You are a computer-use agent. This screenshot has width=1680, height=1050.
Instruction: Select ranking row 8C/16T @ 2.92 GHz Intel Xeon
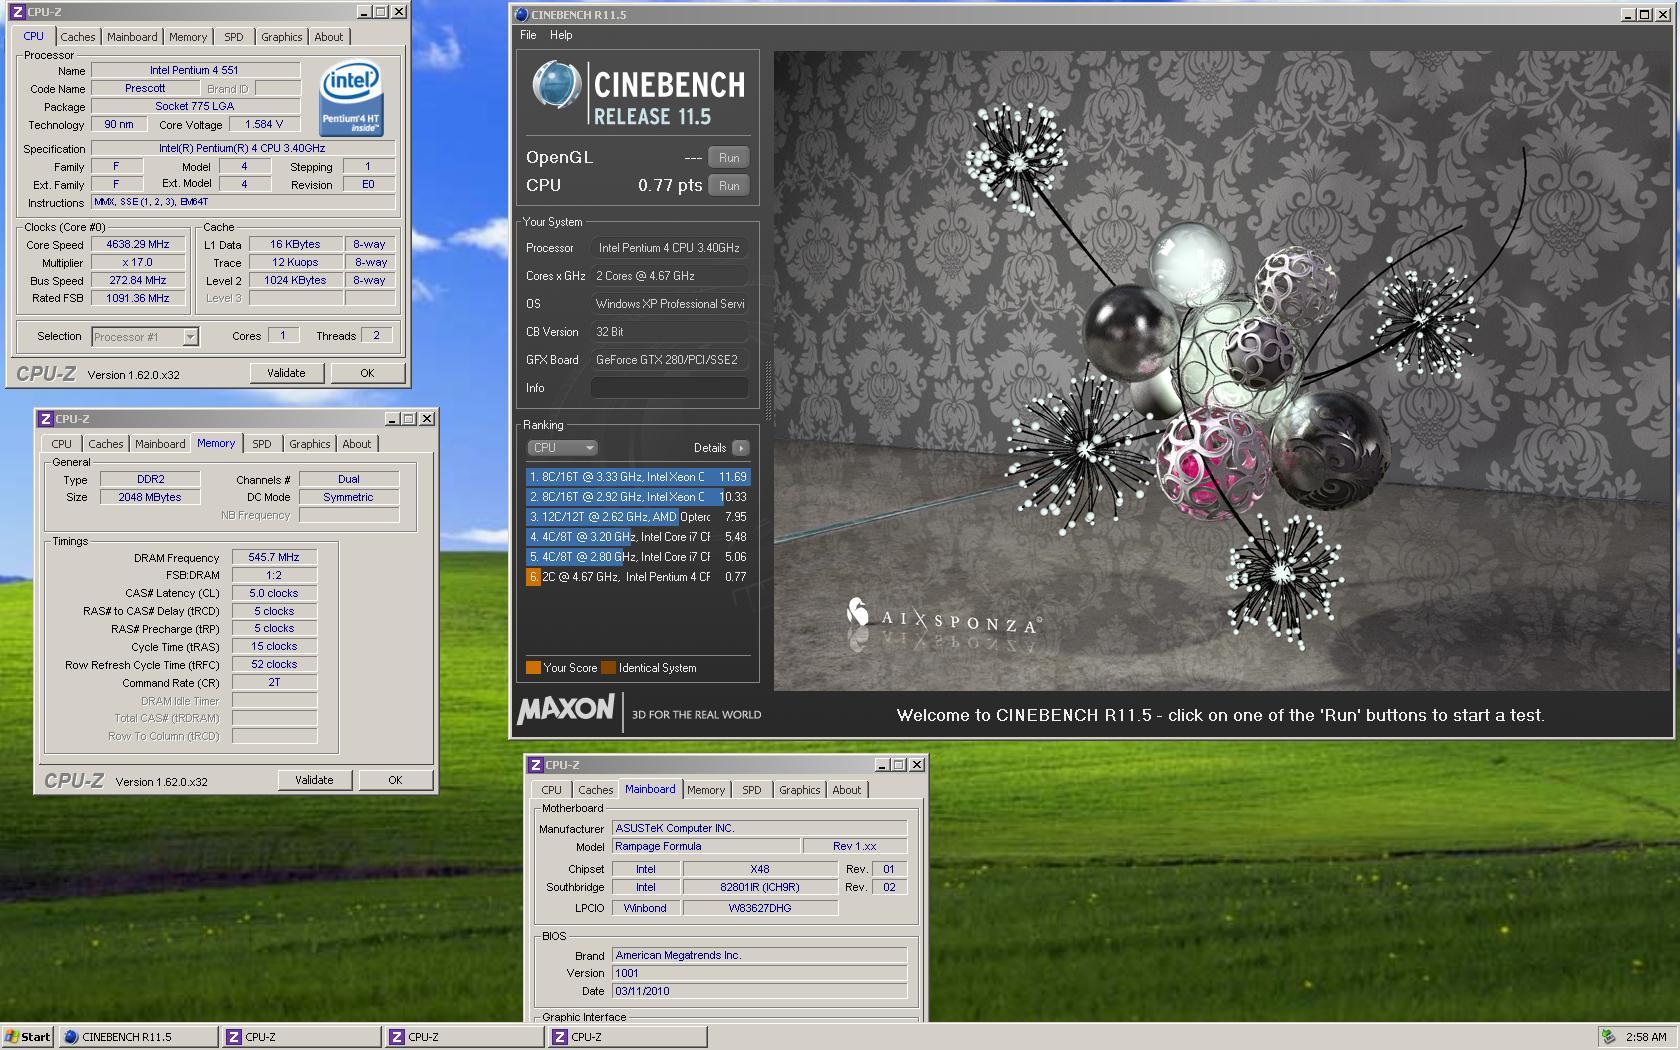coord(638,497)
